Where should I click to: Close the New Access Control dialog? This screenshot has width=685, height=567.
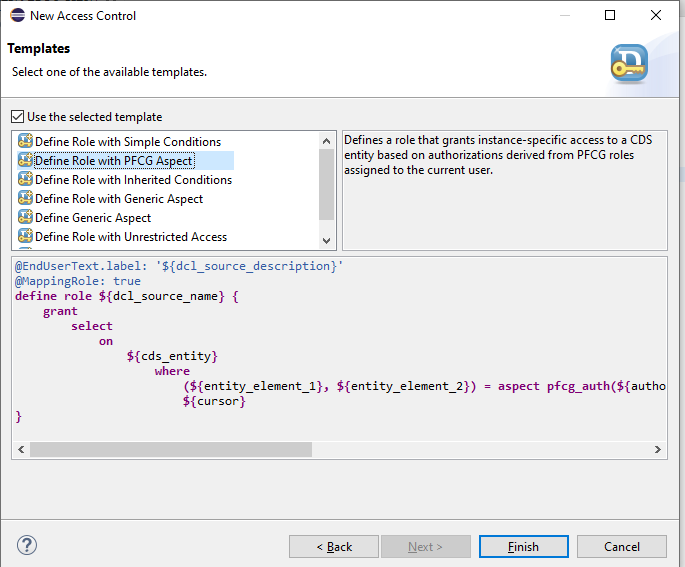tap(656, 15)
